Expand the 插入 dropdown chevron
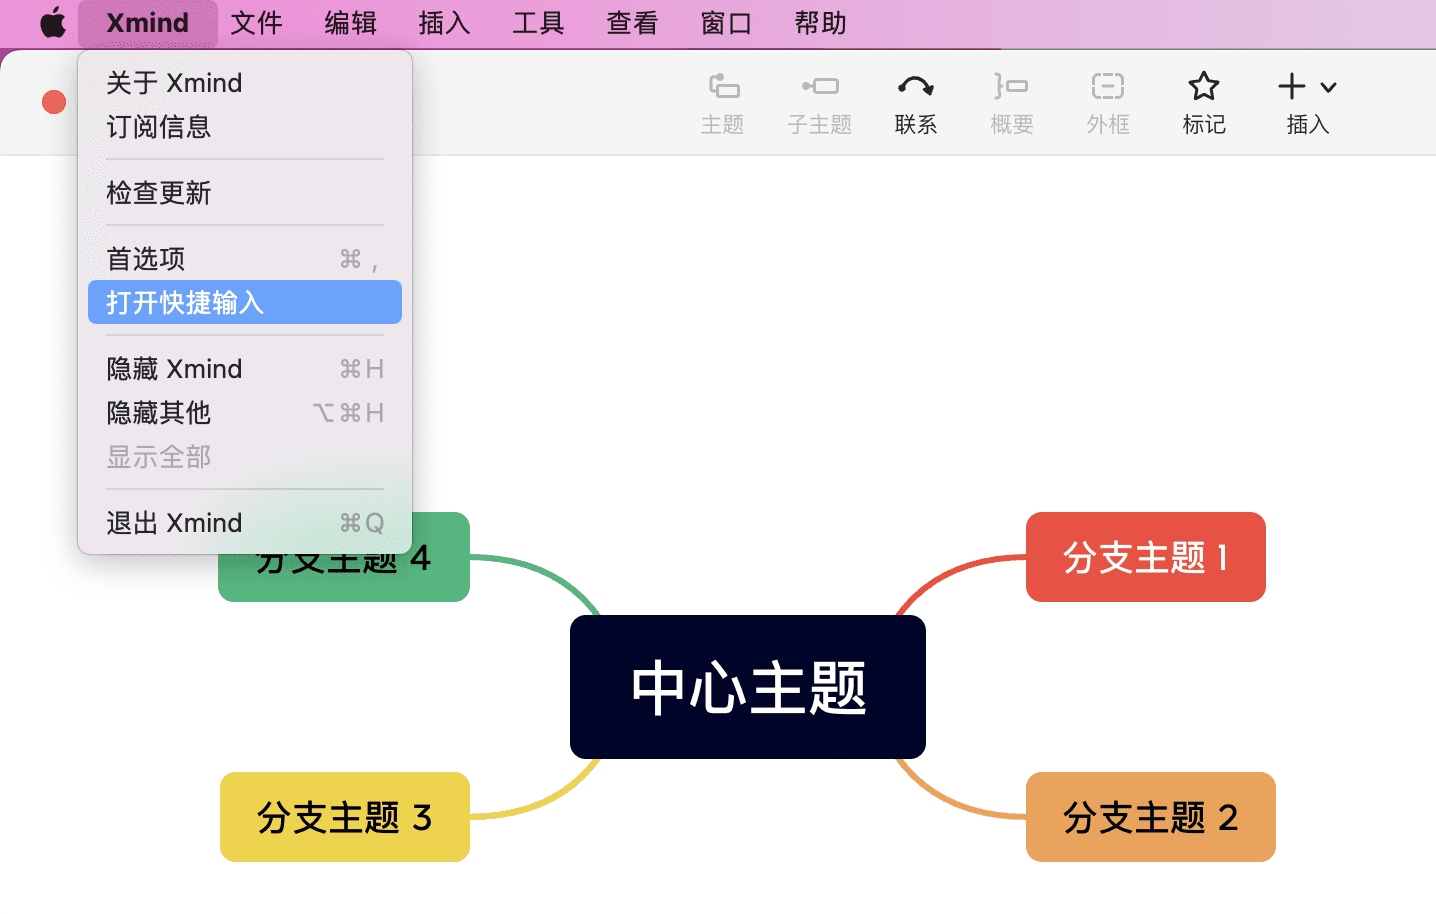Viewport: 1436px width, 914px height. point(1327,86)
